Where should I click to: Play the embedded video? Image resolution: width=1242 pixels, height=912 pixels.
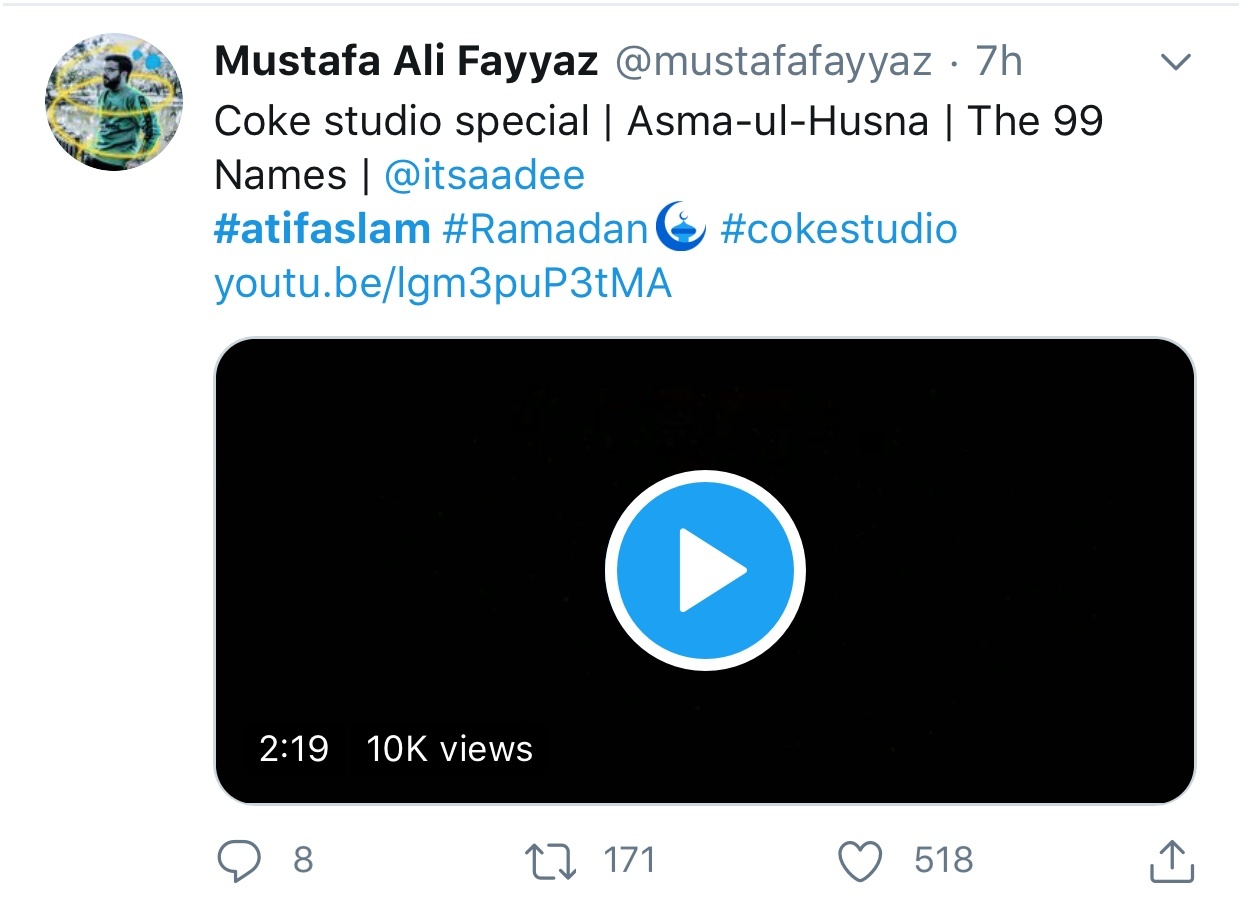click(705, 570)
